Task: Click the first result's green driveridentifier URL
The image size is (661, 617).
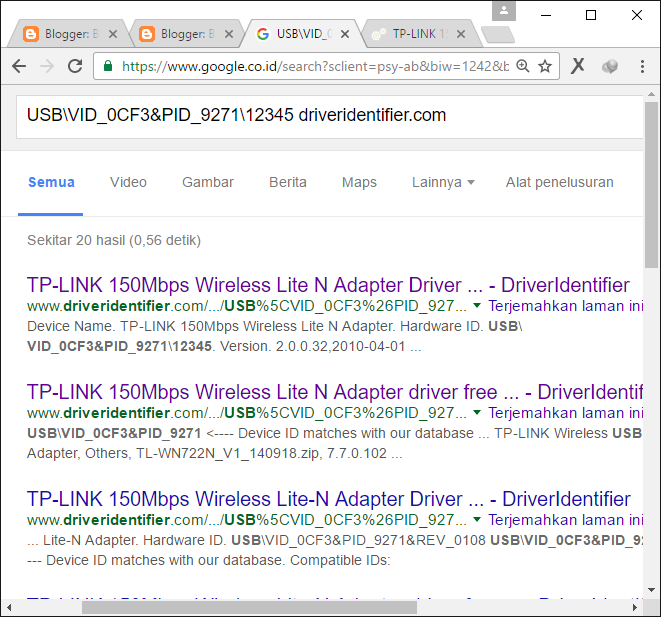Action: pyautogui.click(x=247, y=306)
